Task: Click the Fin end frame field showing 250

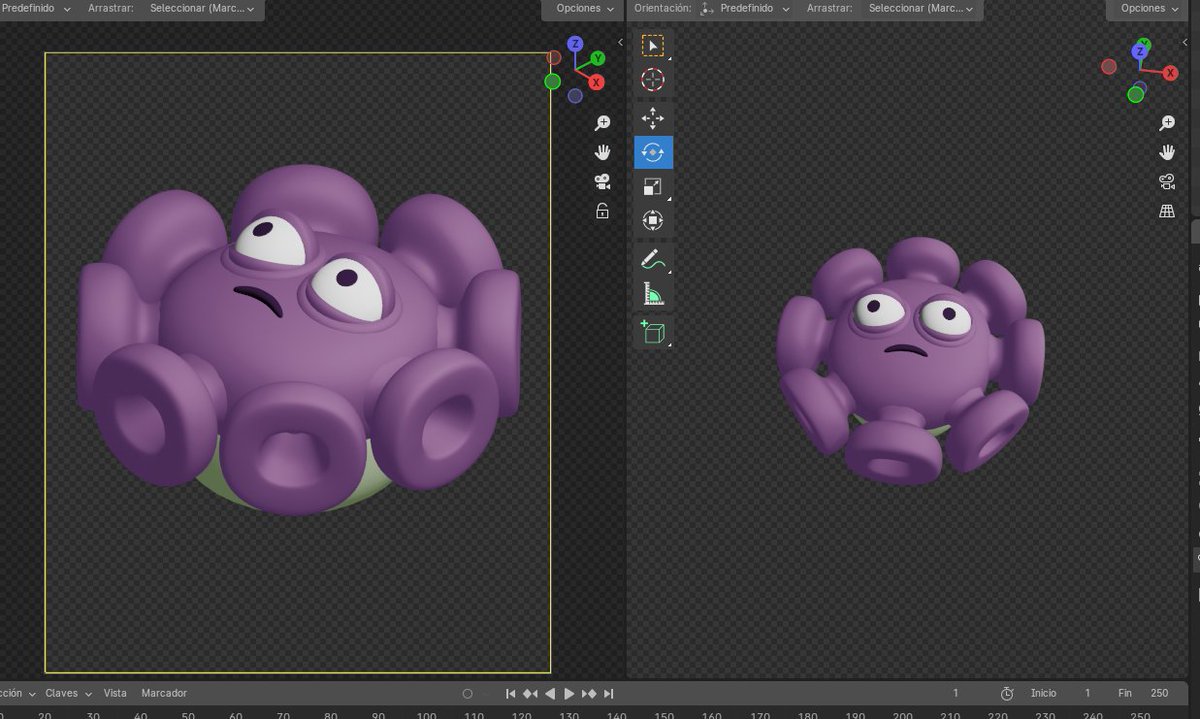Action: 1145,693
